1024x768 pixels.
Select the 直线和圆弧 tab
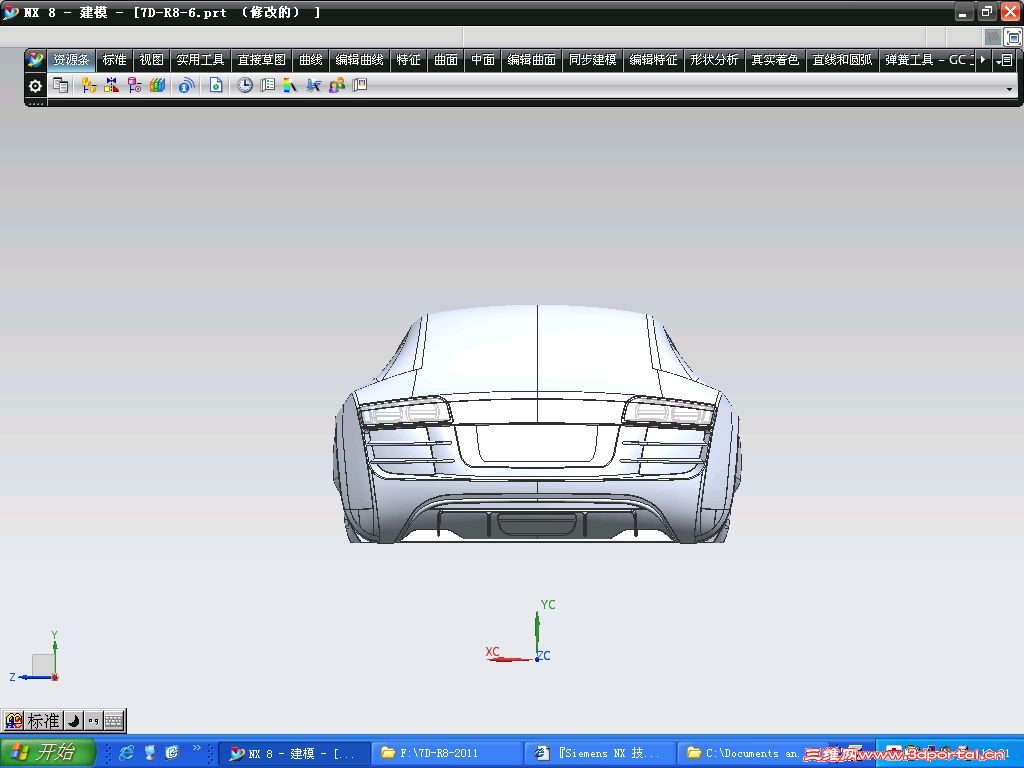tap(842, 60)
